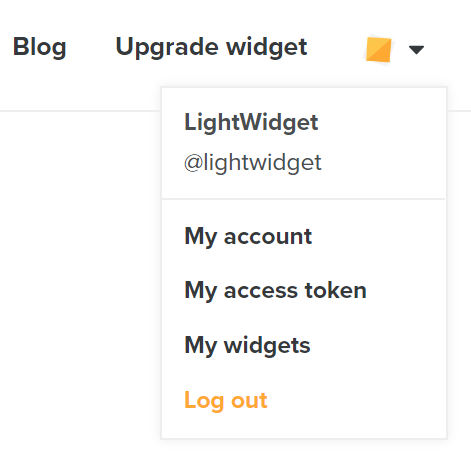Sign out by clicking Log out
The width and height of the screenshot is (471, 461).
coord(226,401)
